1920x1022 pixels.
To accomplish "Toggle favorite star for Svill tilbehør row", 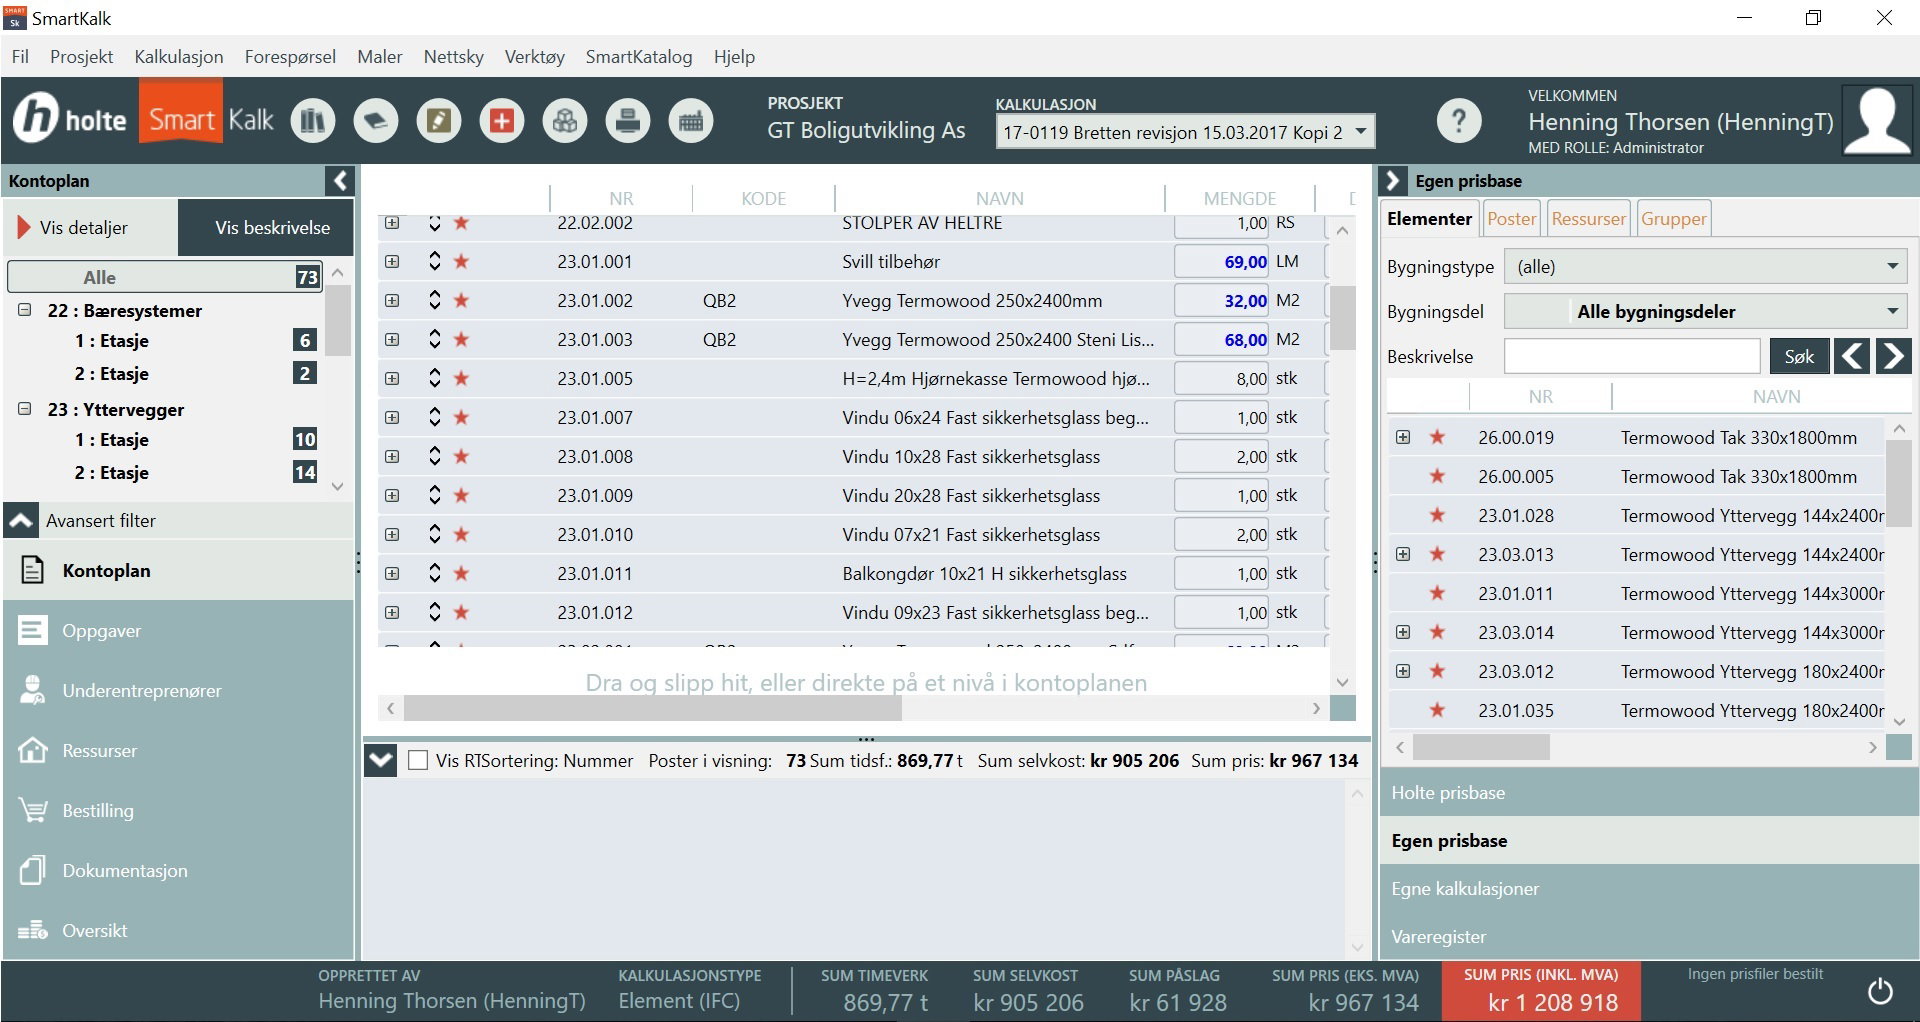I will [461, 262].
